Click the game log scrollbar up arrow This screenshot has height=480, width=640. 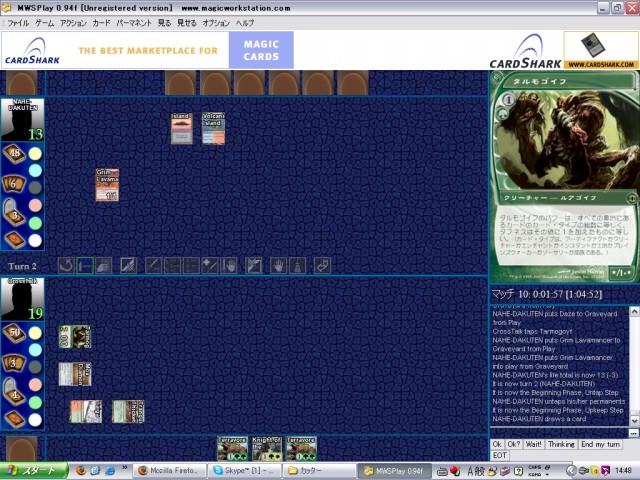tap(634, 311)
